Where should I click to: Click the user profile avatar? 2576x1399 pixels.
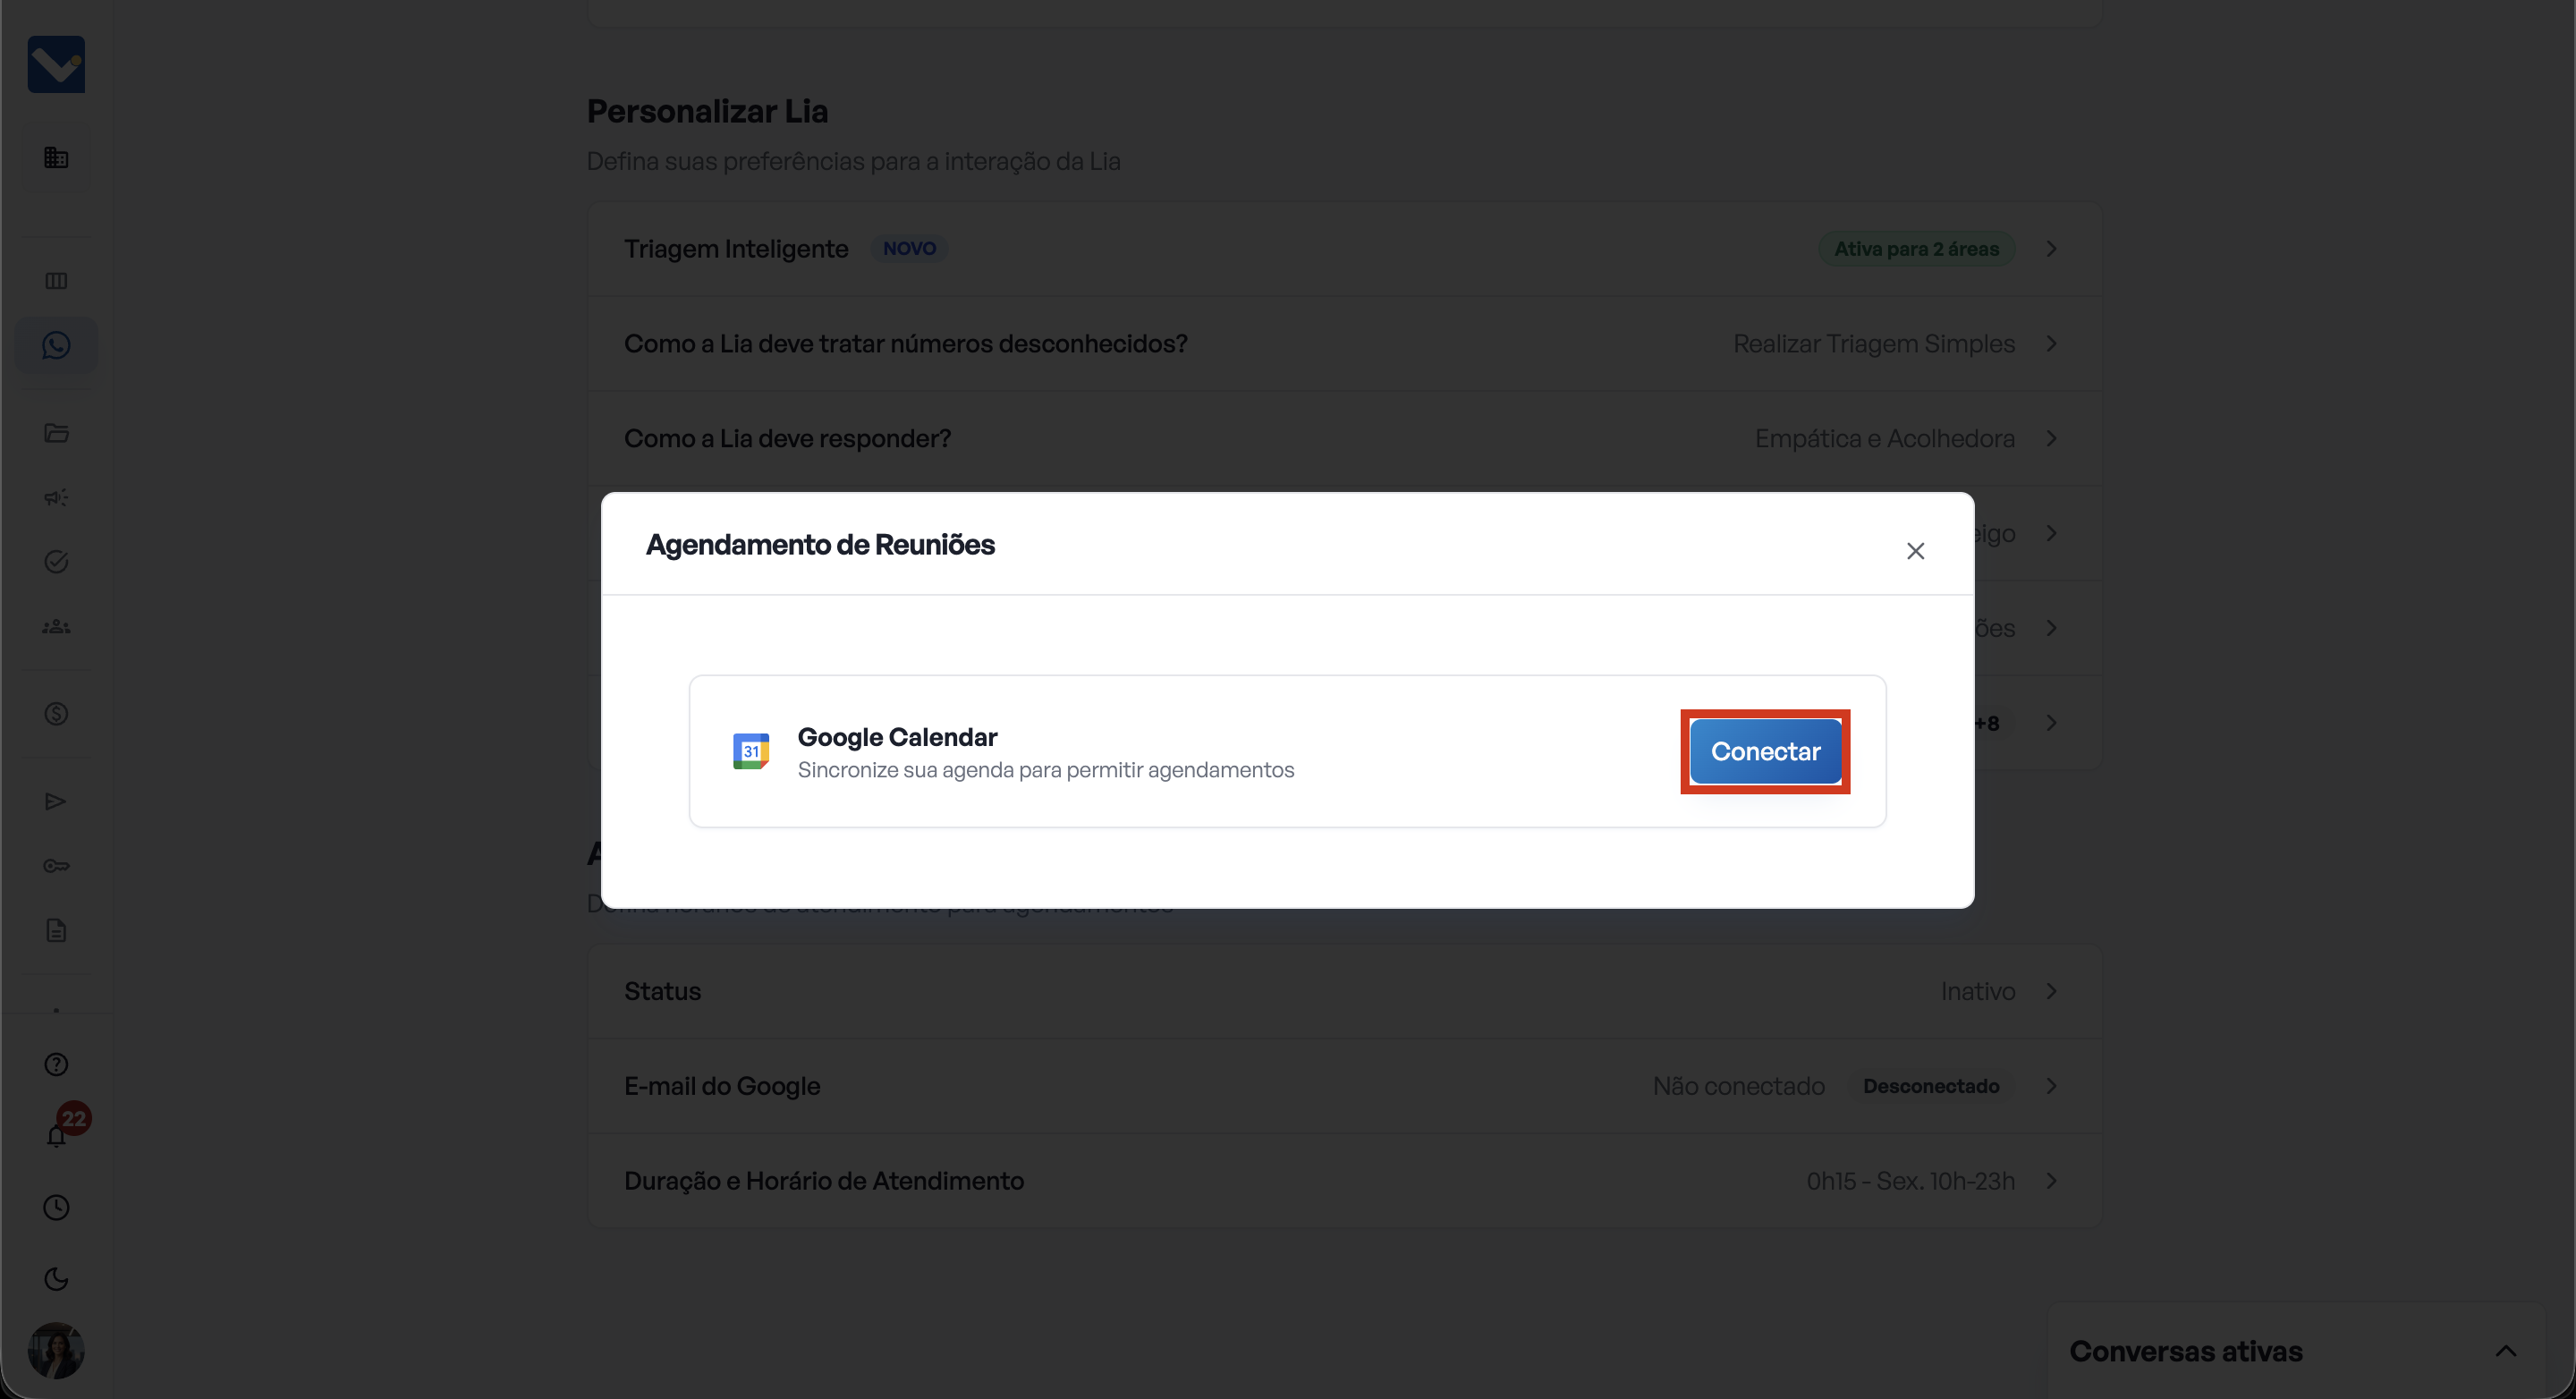(x=56, y=1350)
